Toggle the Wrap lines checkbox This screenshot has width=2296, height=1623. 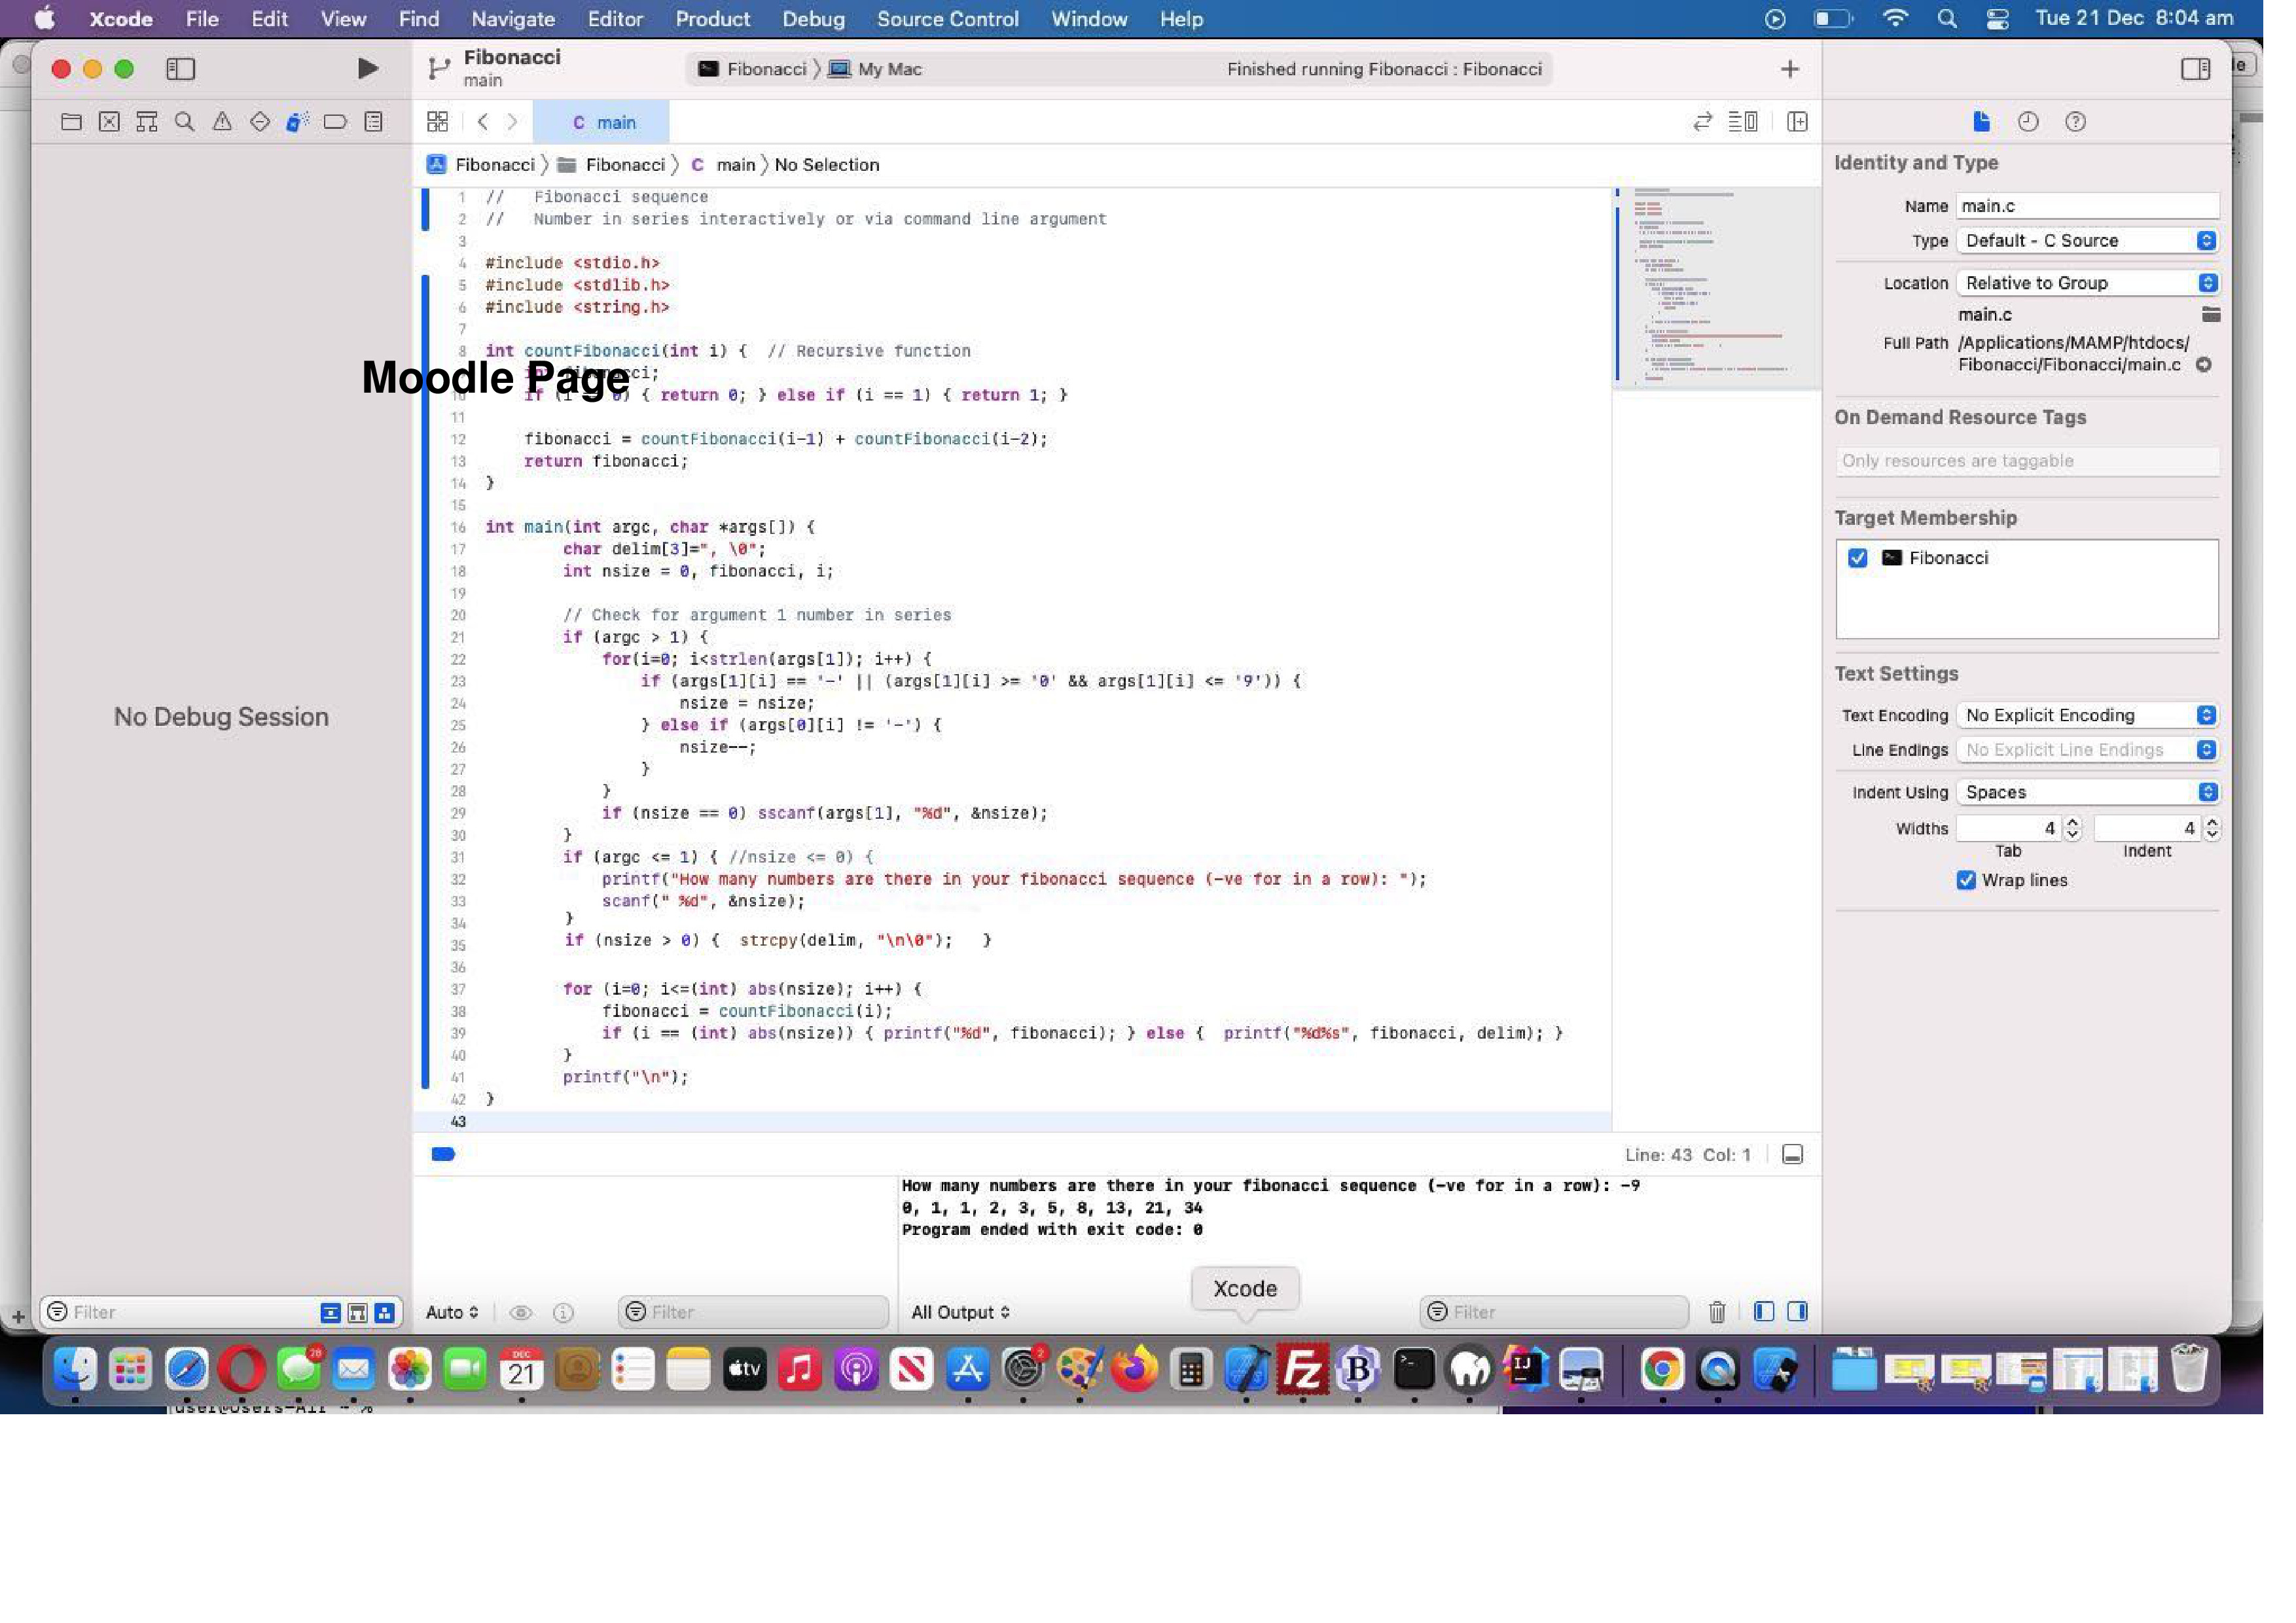pyautogui.click(x=1965, y=880)
